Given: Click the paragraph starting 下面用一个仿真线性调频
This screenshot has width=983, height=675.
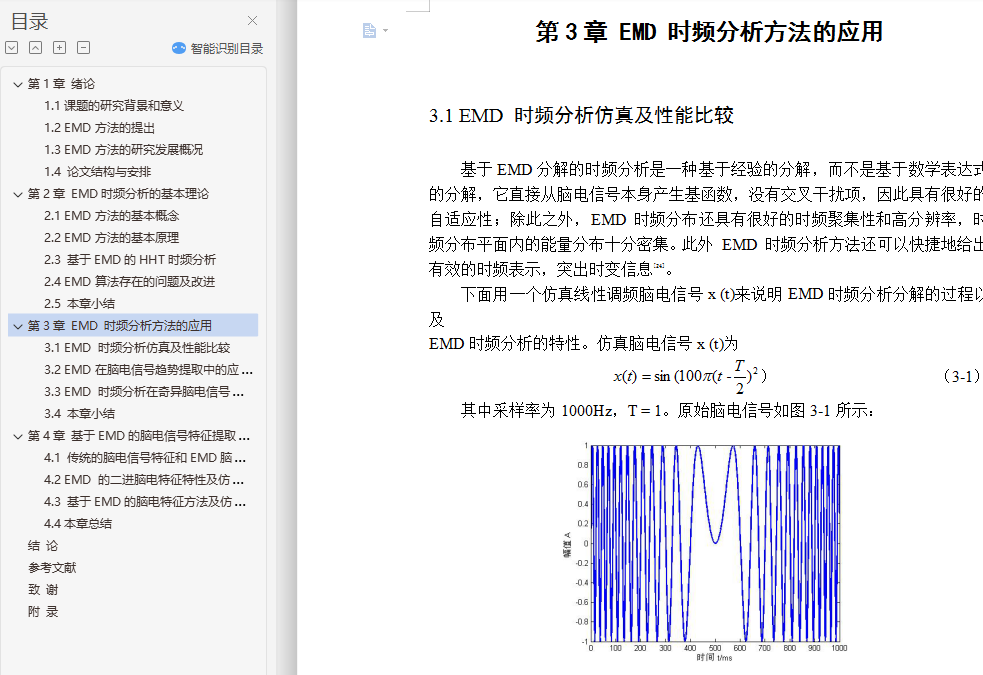Looking at the screenshot, I should point(705,306).
